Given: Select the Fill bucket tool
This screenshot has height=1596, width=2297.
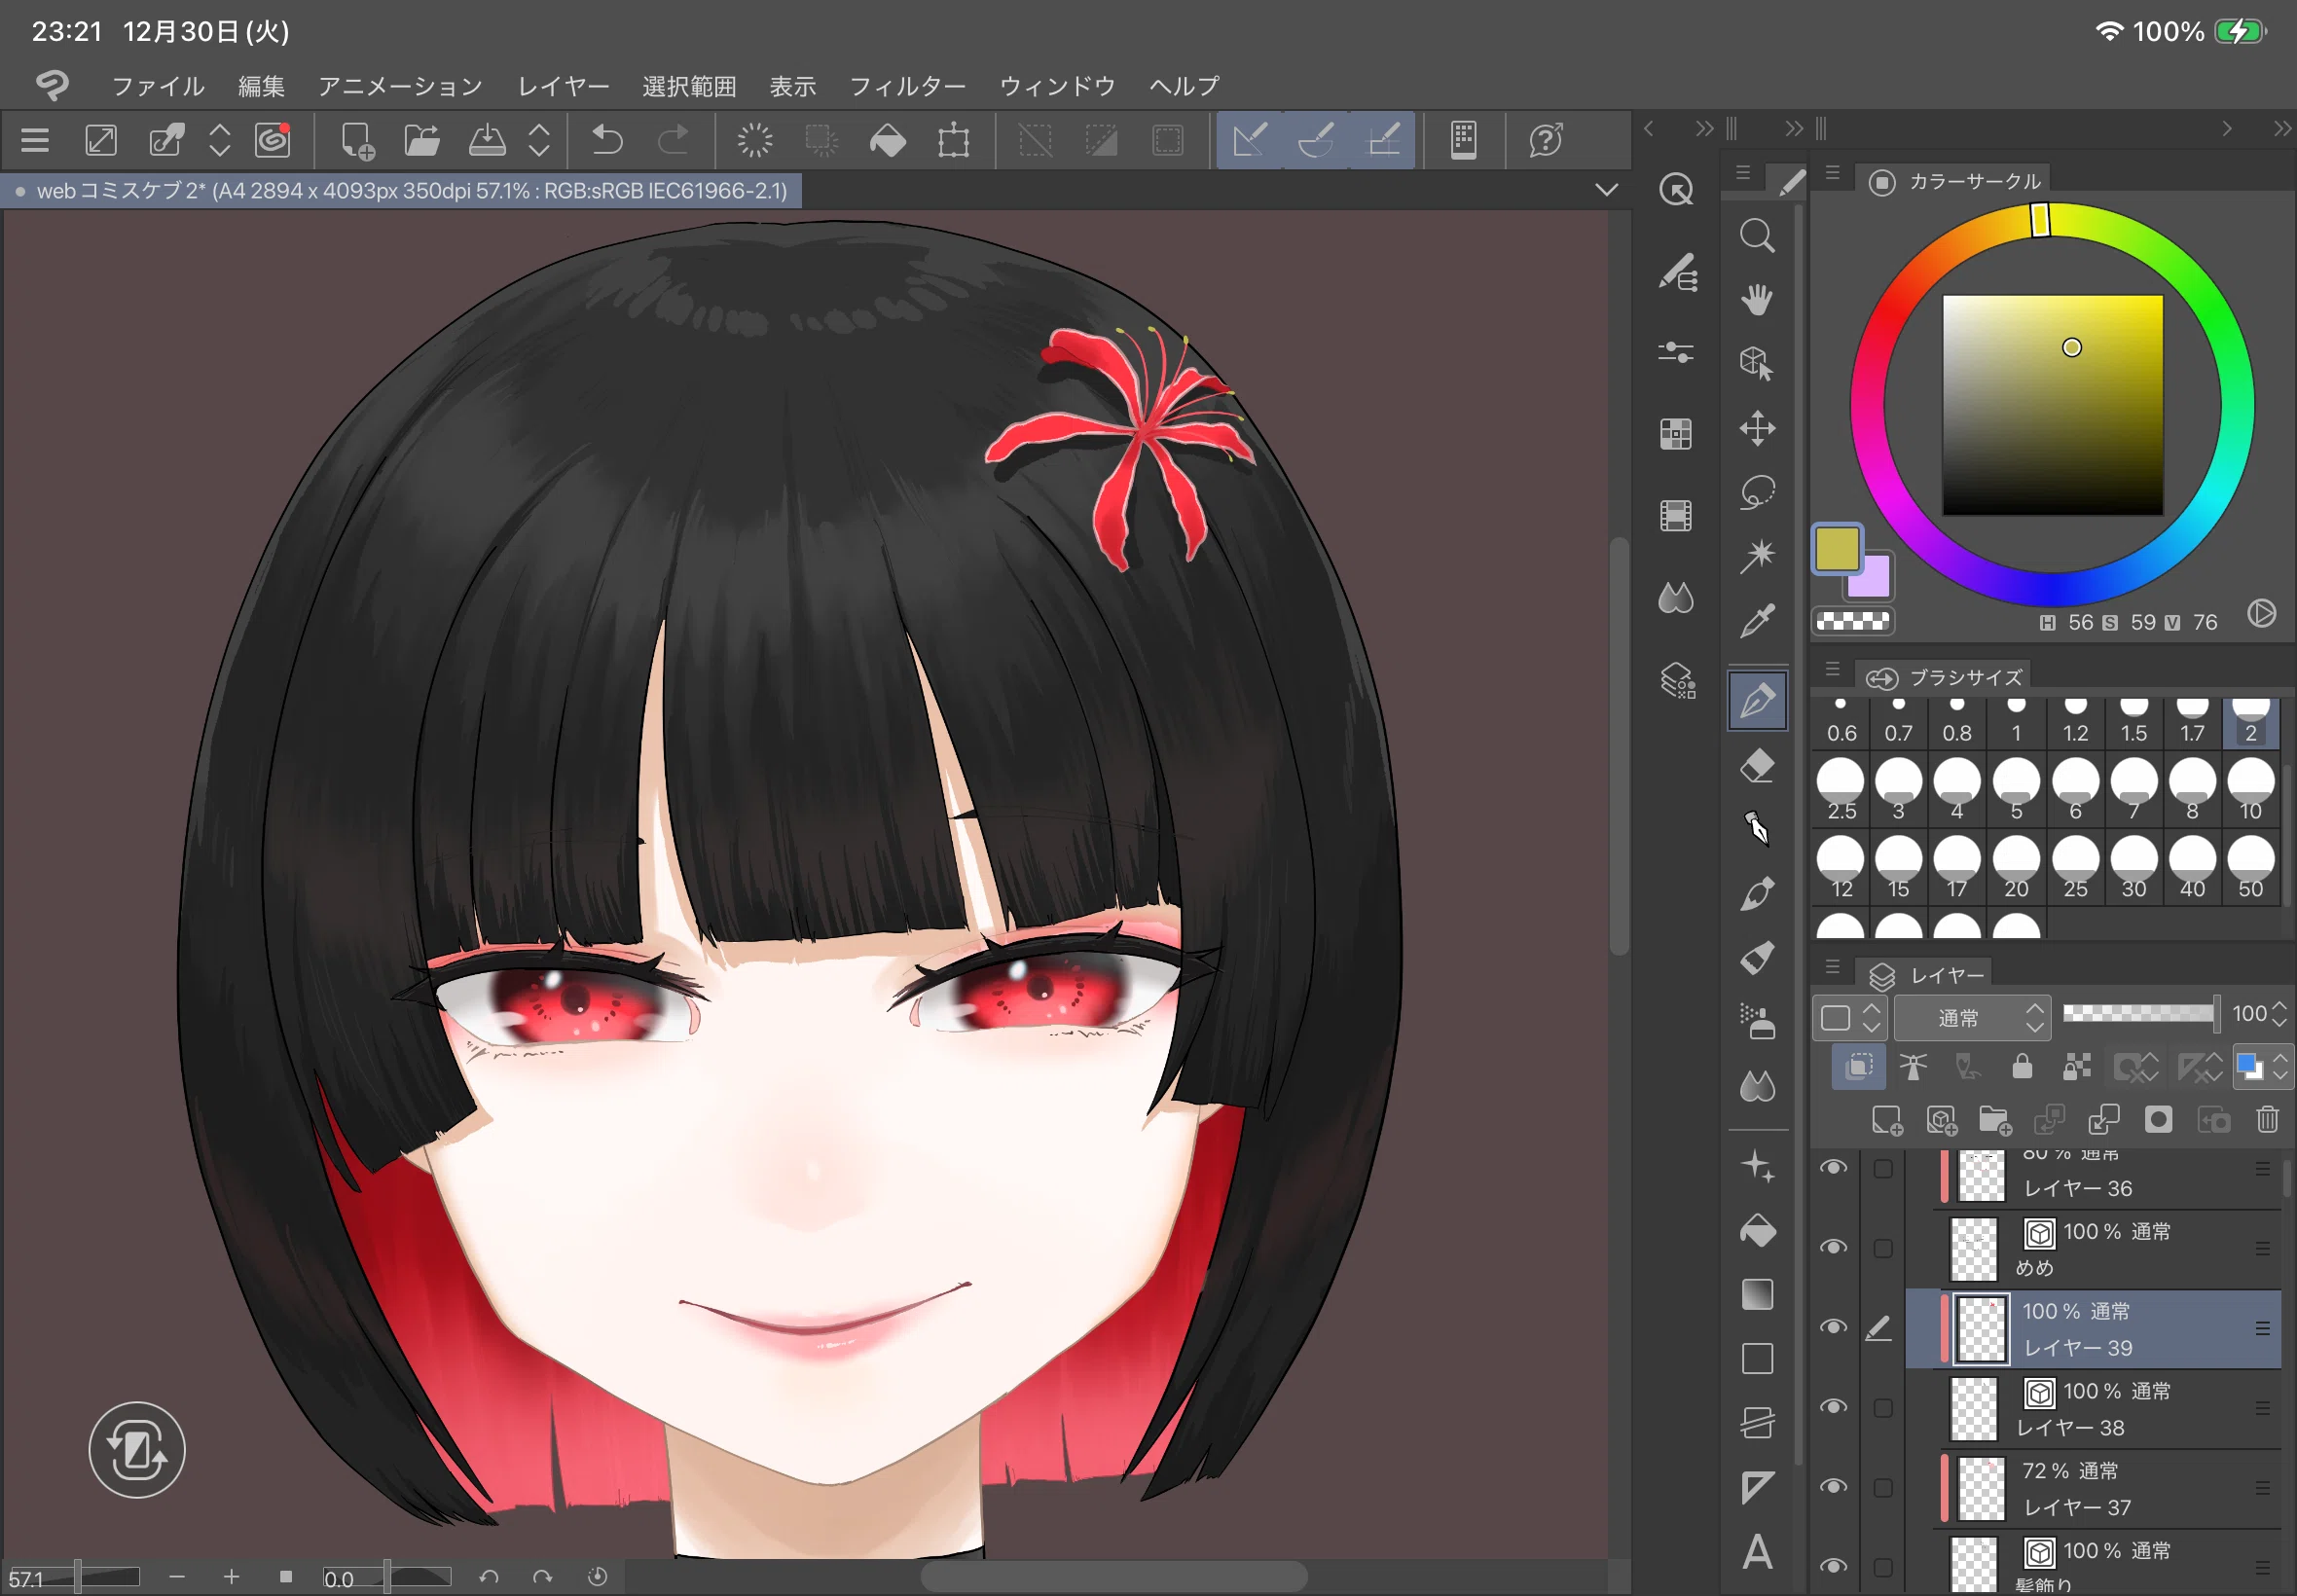Looking at the screenshot, I should [1757, 1231].
